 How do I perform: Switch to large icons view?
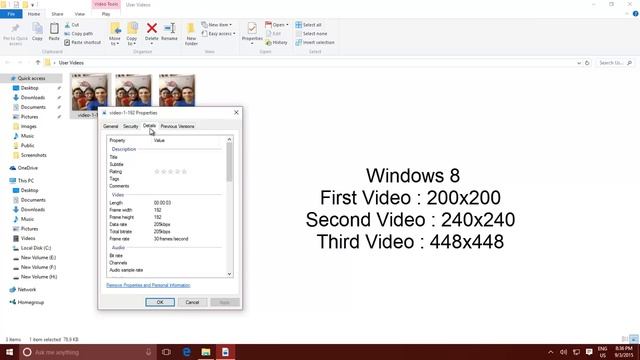(634, 339)
